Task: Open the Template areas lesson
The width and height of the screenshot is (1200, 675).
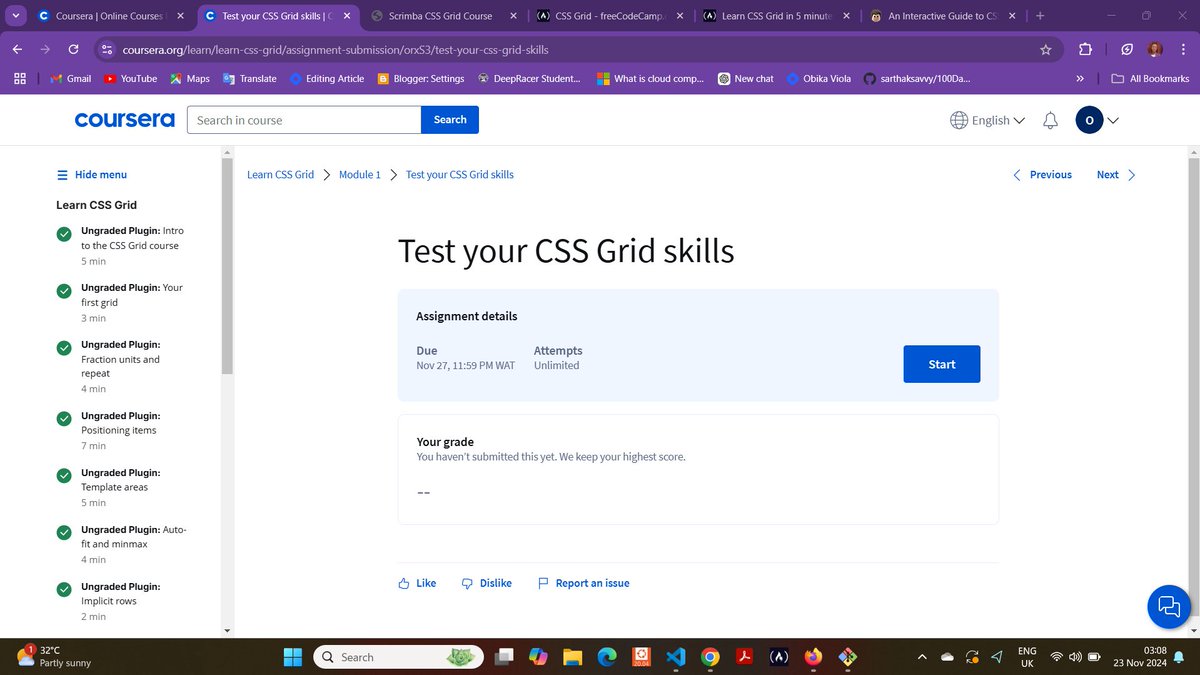Action: (x=120, y=487)
